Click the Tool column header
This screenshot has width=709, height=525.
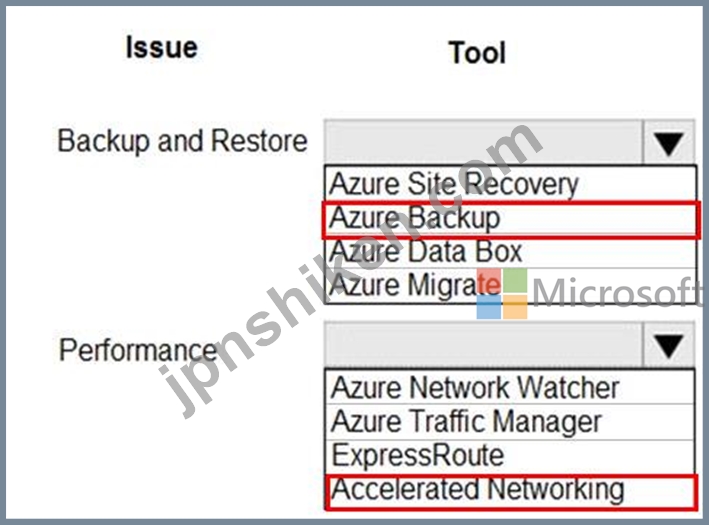pyautogui.click(x=477, y=53)
